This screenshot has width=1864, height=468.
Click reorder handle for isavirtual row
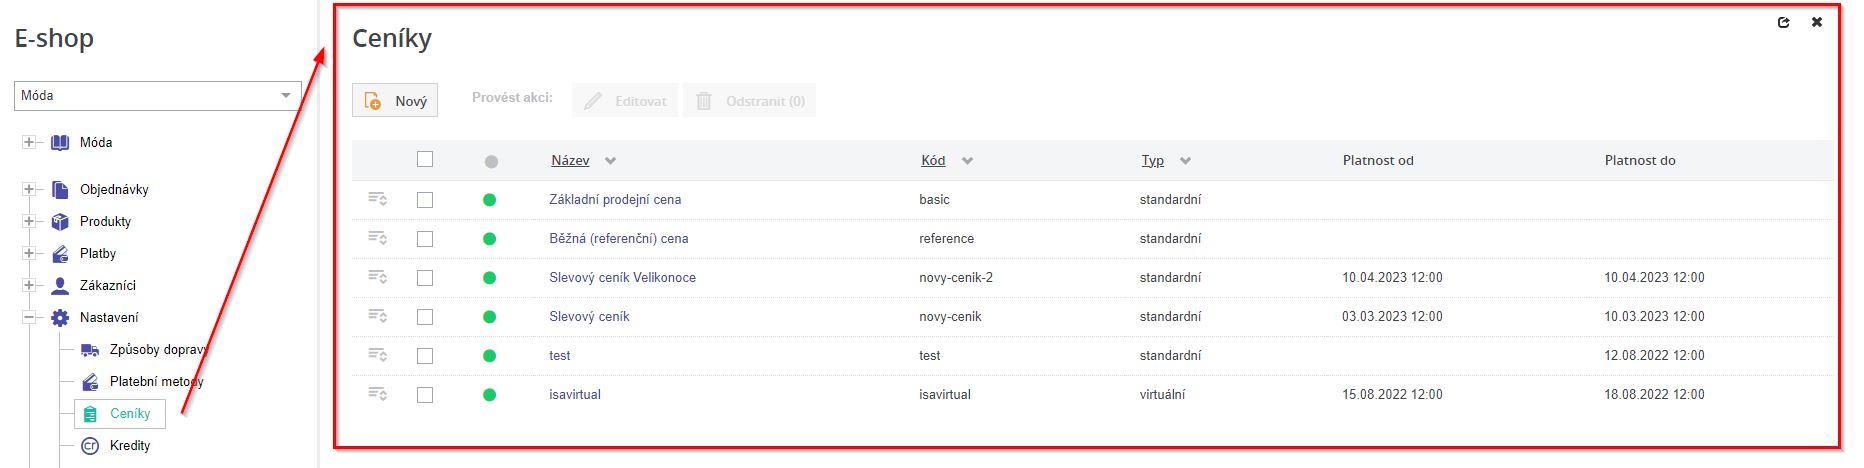click(x=377, y=394)
